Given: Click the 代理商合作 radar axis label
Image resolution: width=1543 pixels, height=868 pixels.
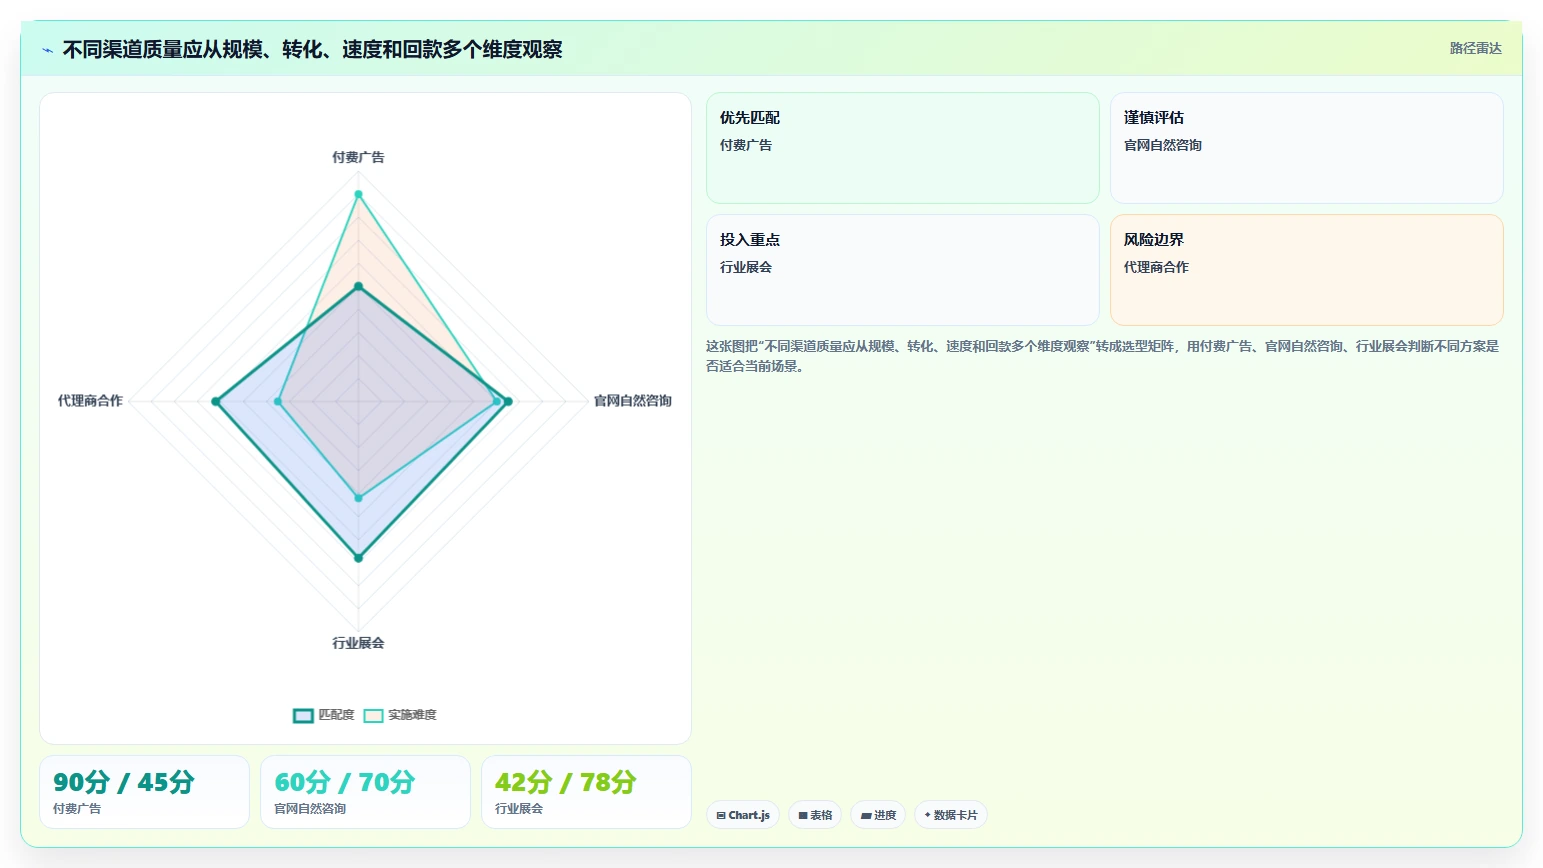Looking at the screenshot, I should [x=90, y=401].
